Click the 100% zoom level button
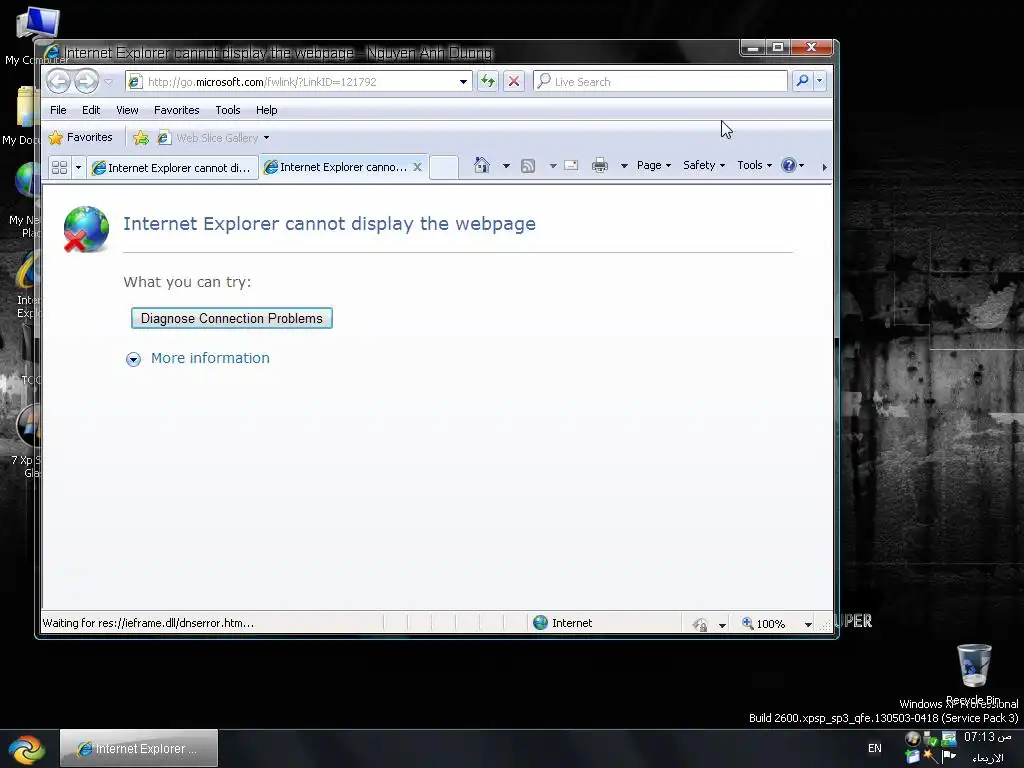The height and width of the screenshot is (768, 1024). tap(763, 624)
